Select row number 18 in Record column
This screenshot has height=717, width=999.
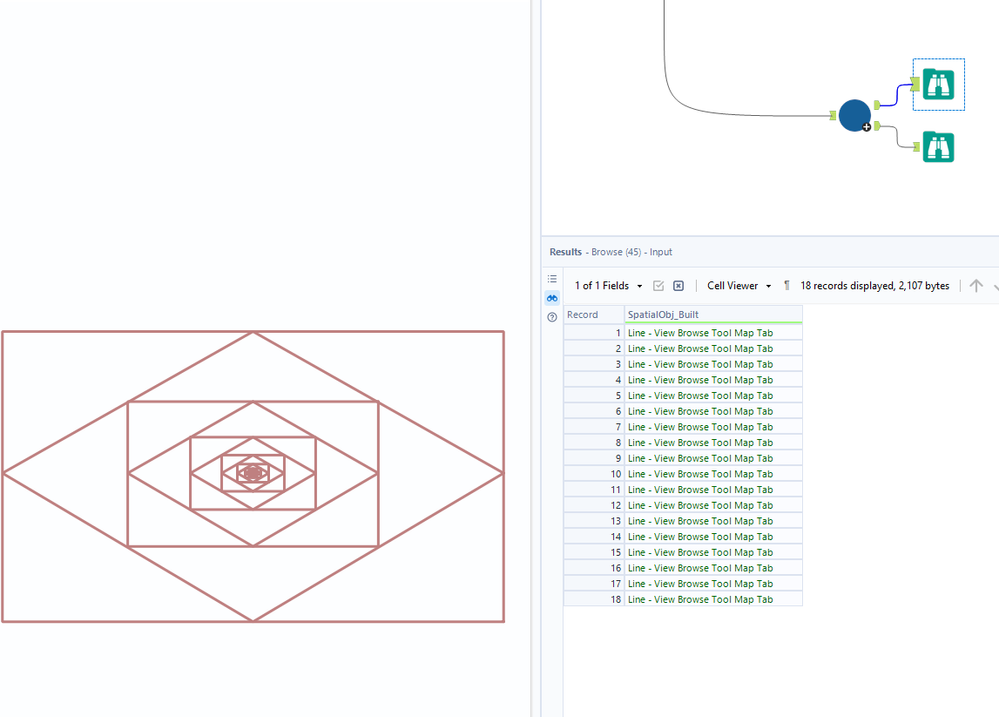pyautogui.click(x=594, y=599)
